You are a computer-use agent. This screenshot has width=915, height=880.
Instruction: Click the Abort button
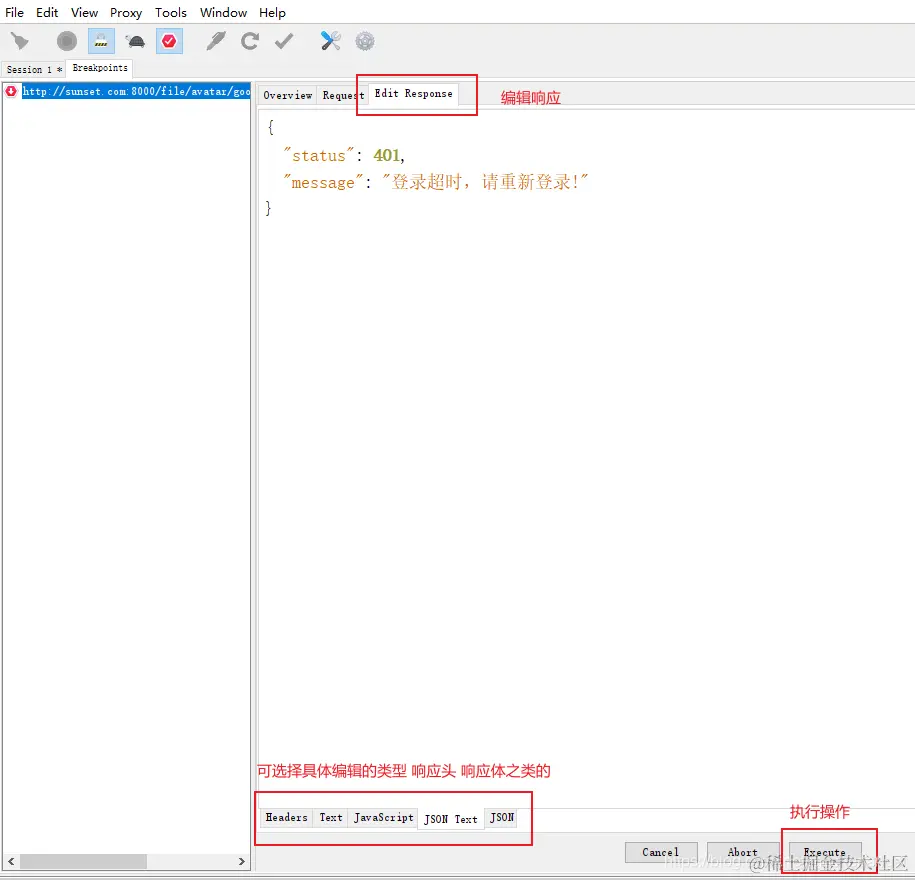pos(742,853)
